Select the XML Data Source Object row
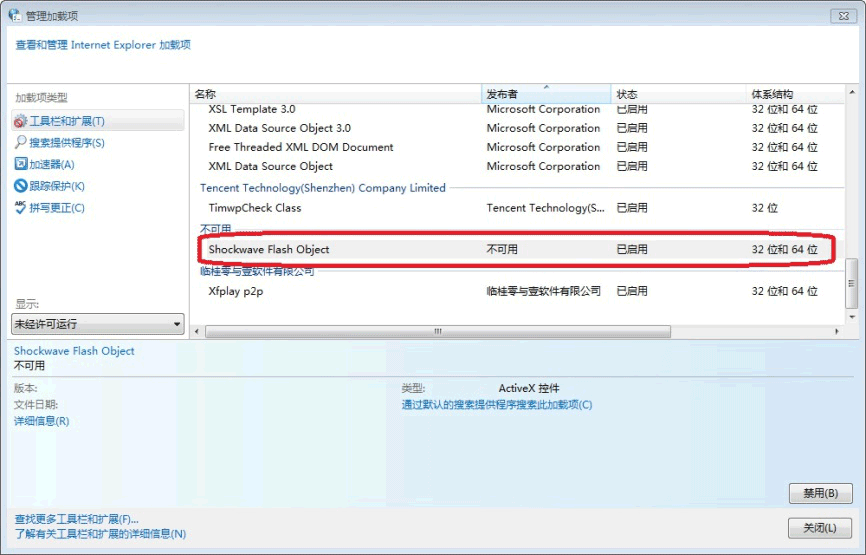The width and height of the screenshot is (866, 555). tap(517, 166)
